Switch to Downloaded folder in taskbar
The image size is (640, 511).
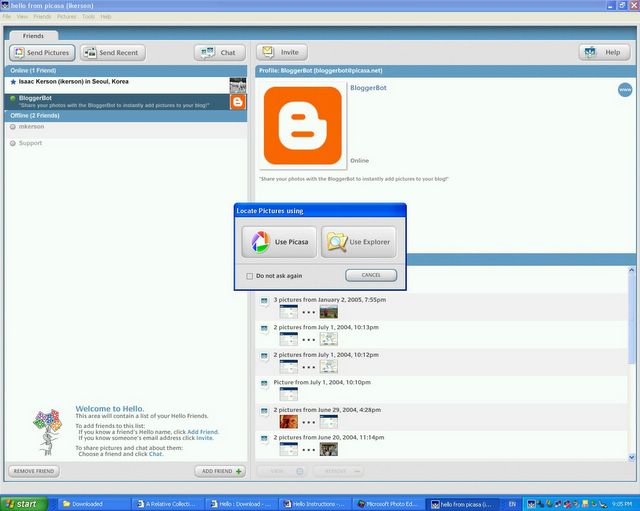94,504
